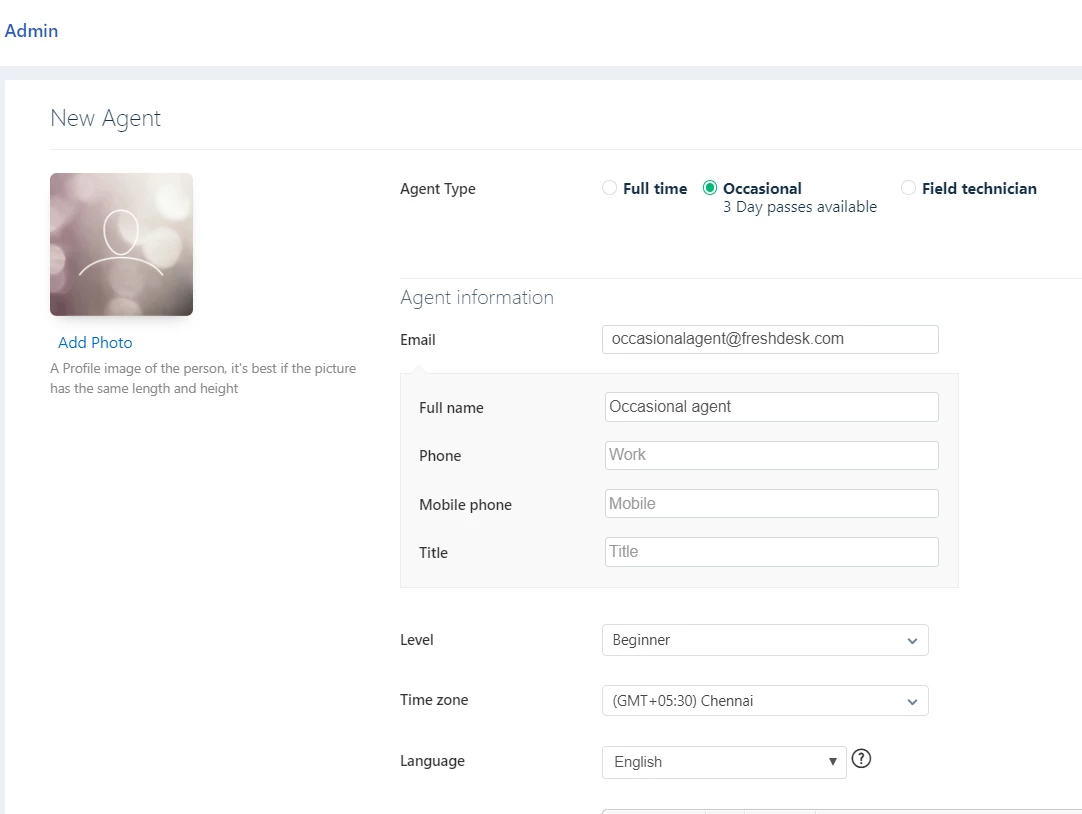This screenshot has height=814, width=1082.
Task: Select the Full time agent type
Action: pos(609,188)
